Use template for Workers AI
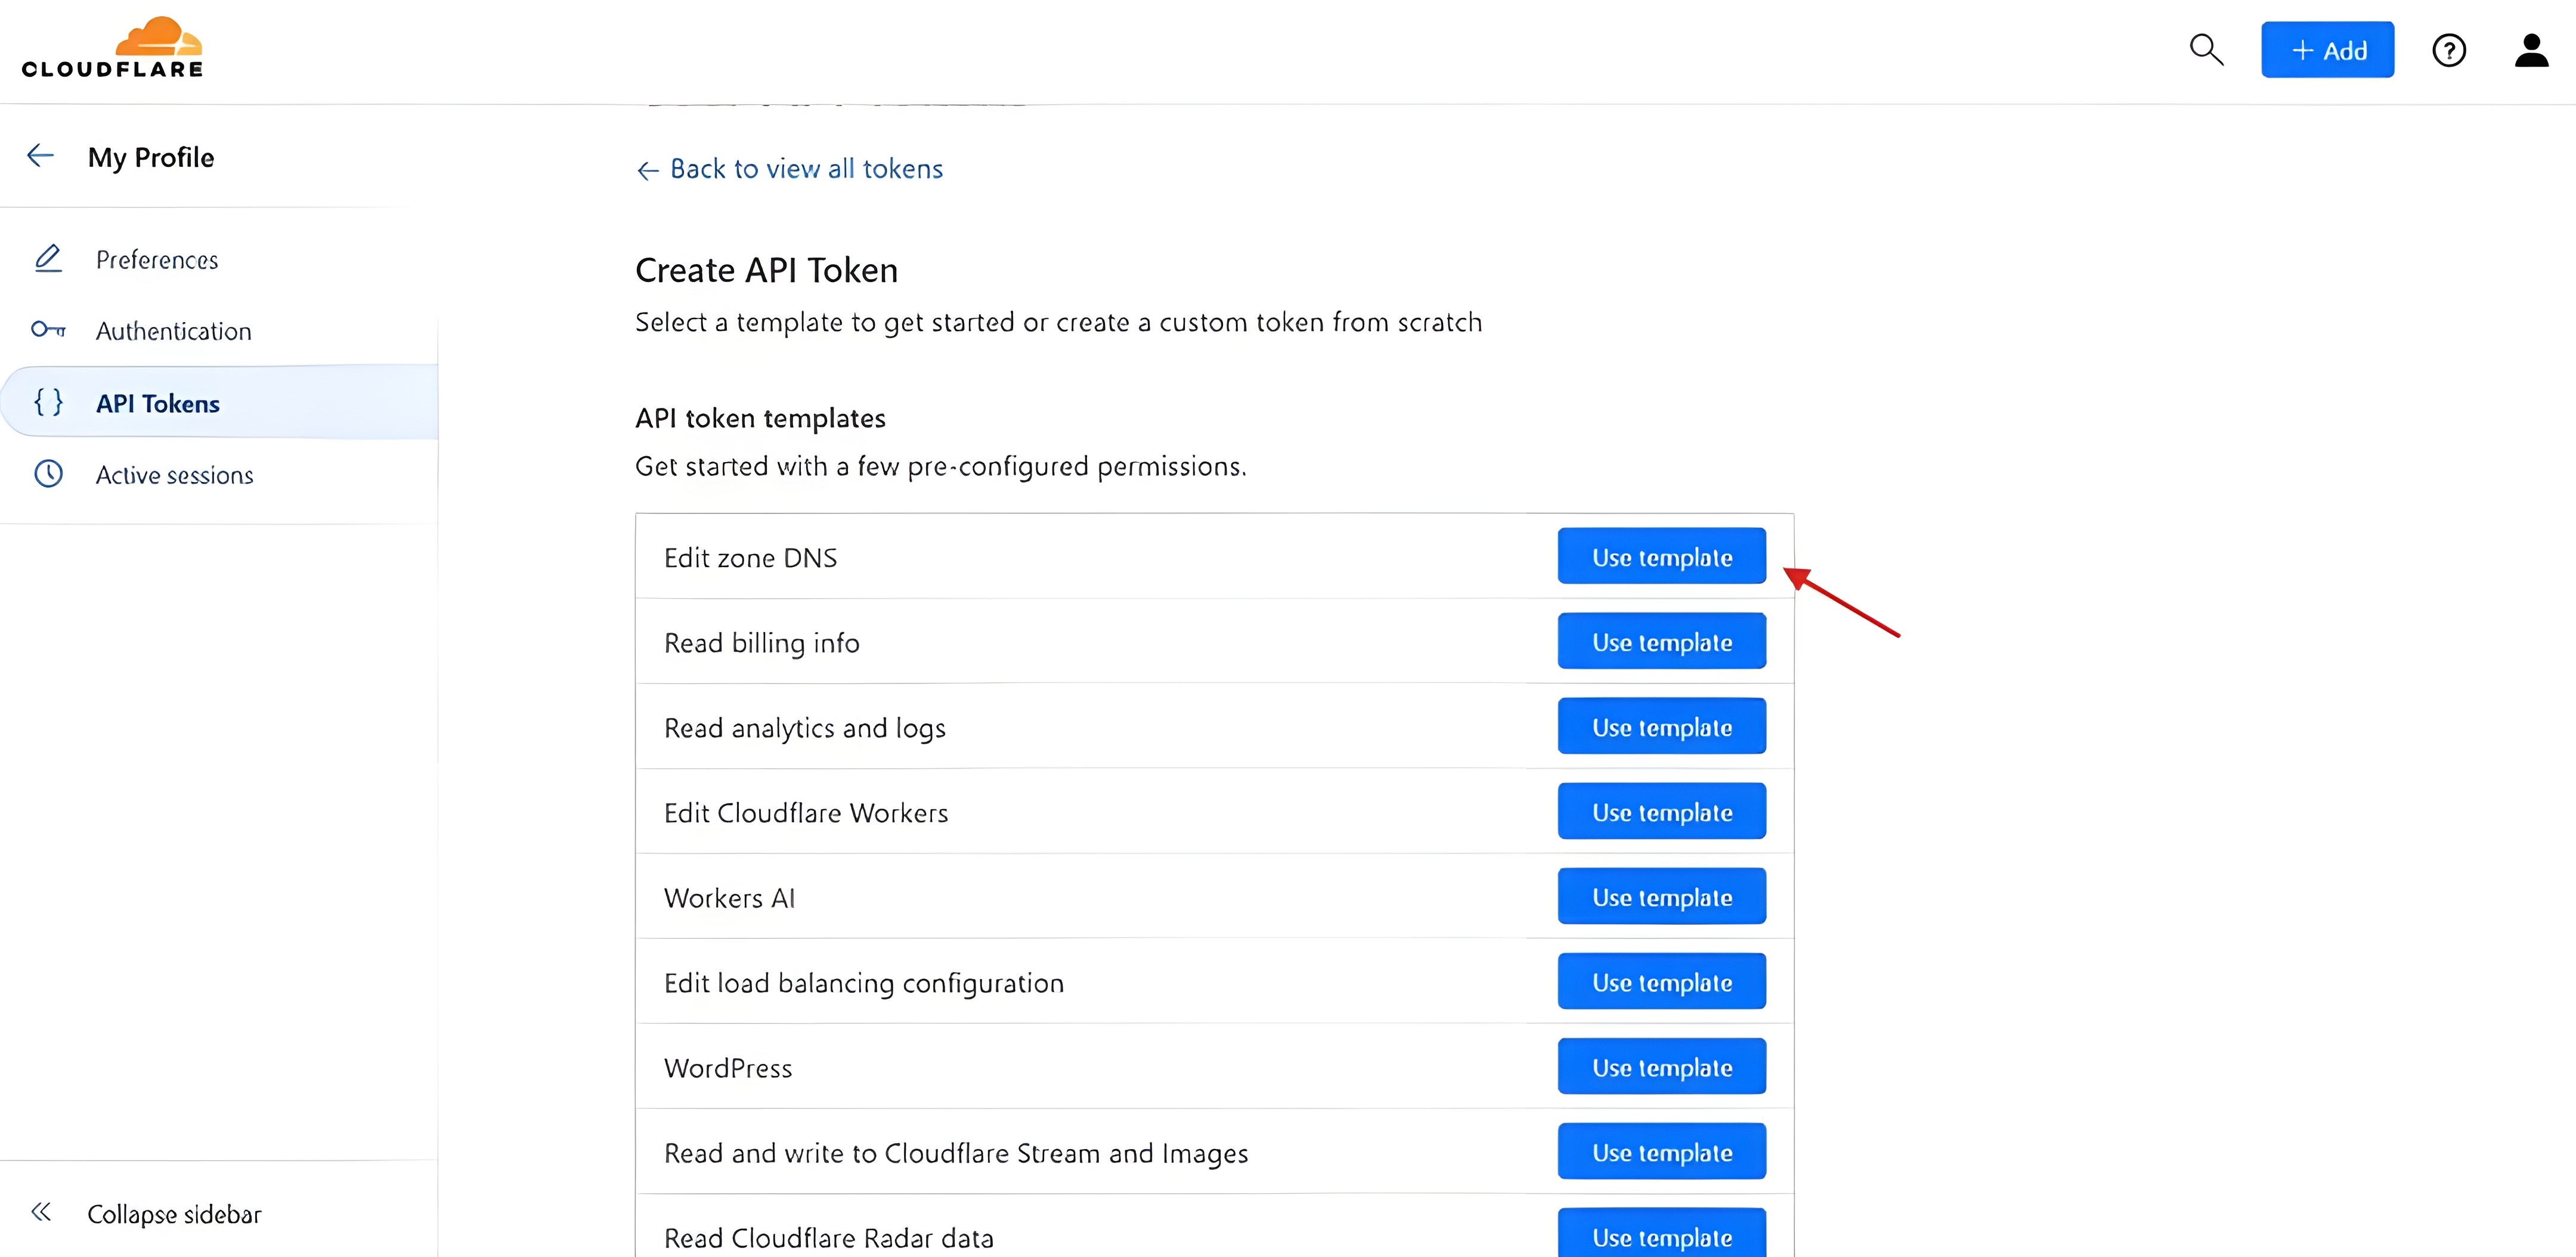Viewport: 2576px width, 1257px height. pyautogui.click(x=1661, y=896)
